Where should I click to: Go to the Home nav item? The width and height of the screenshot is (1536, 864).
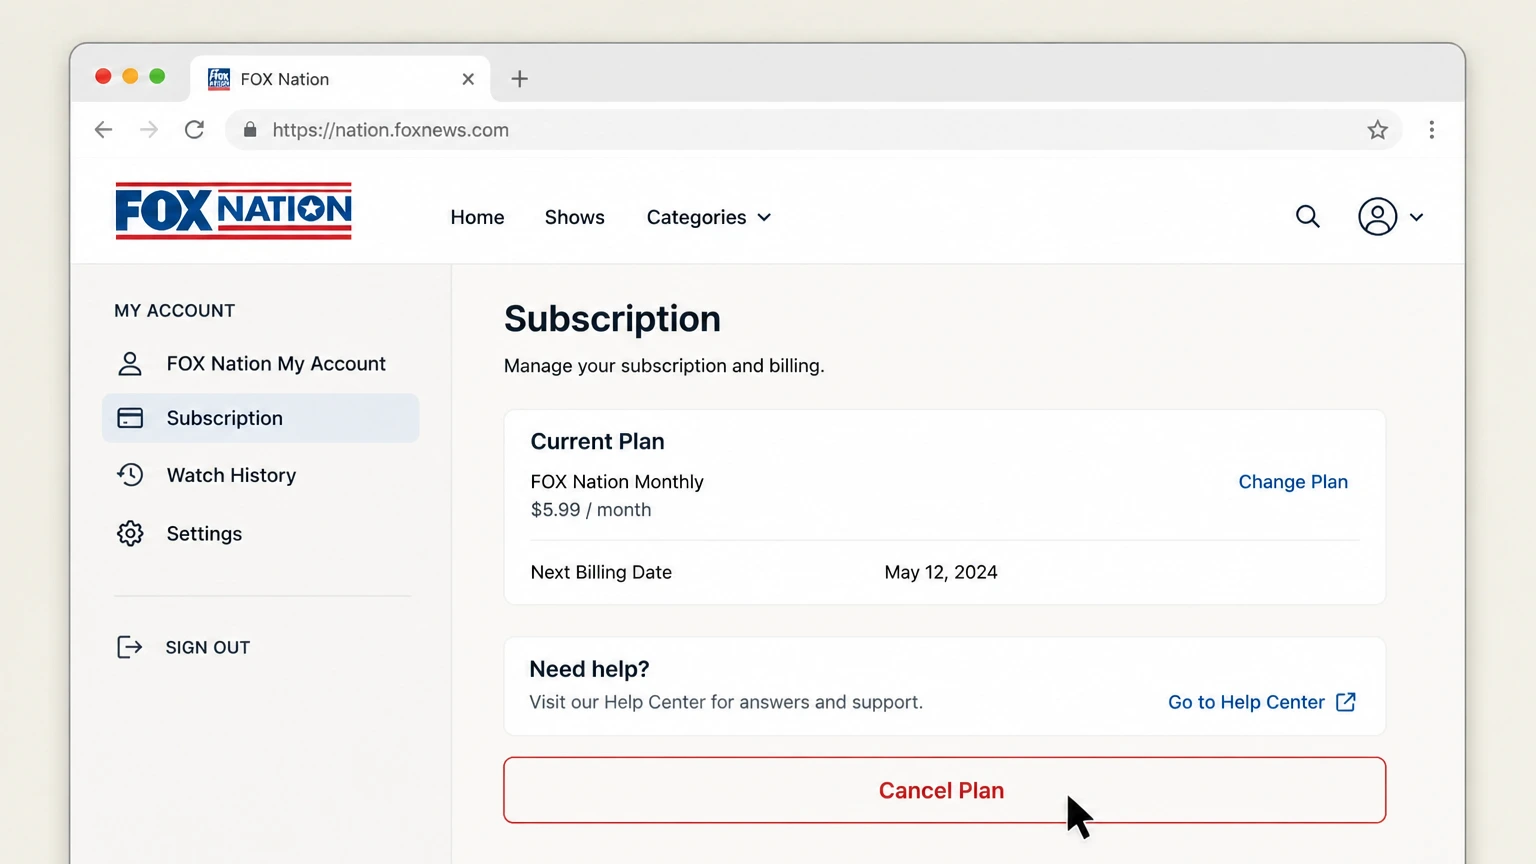(x=477, y=217)
